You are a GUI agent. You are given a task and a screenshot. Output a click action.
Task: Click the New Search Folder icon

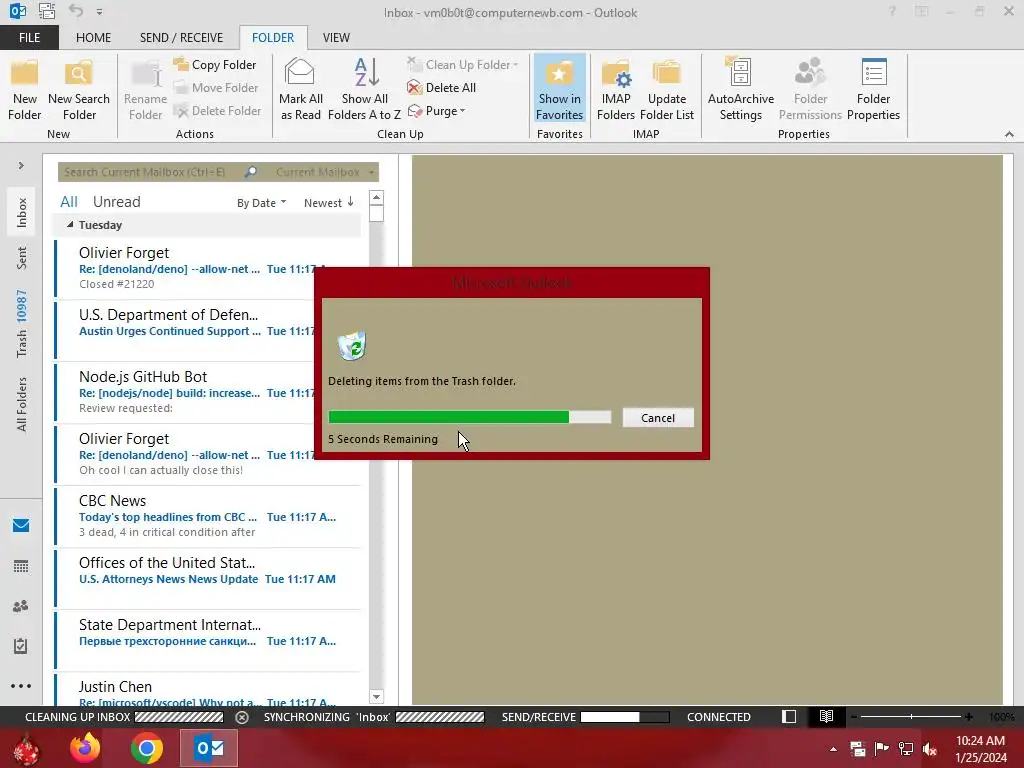coord(79,89)
